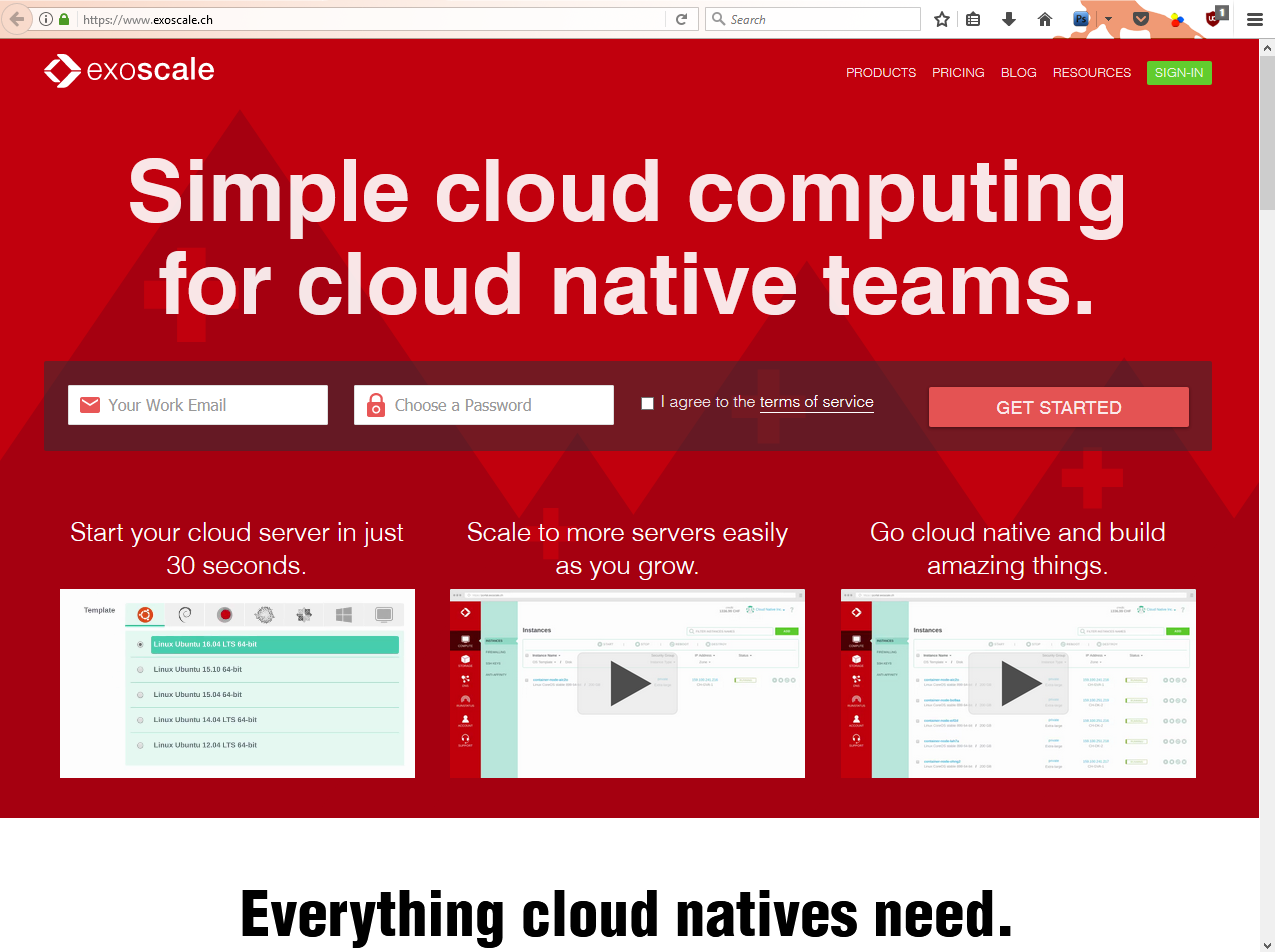This screenshot has width=1275, height=952.
Task: Open the RESOURCES menu
Action: click(1092, 73)
